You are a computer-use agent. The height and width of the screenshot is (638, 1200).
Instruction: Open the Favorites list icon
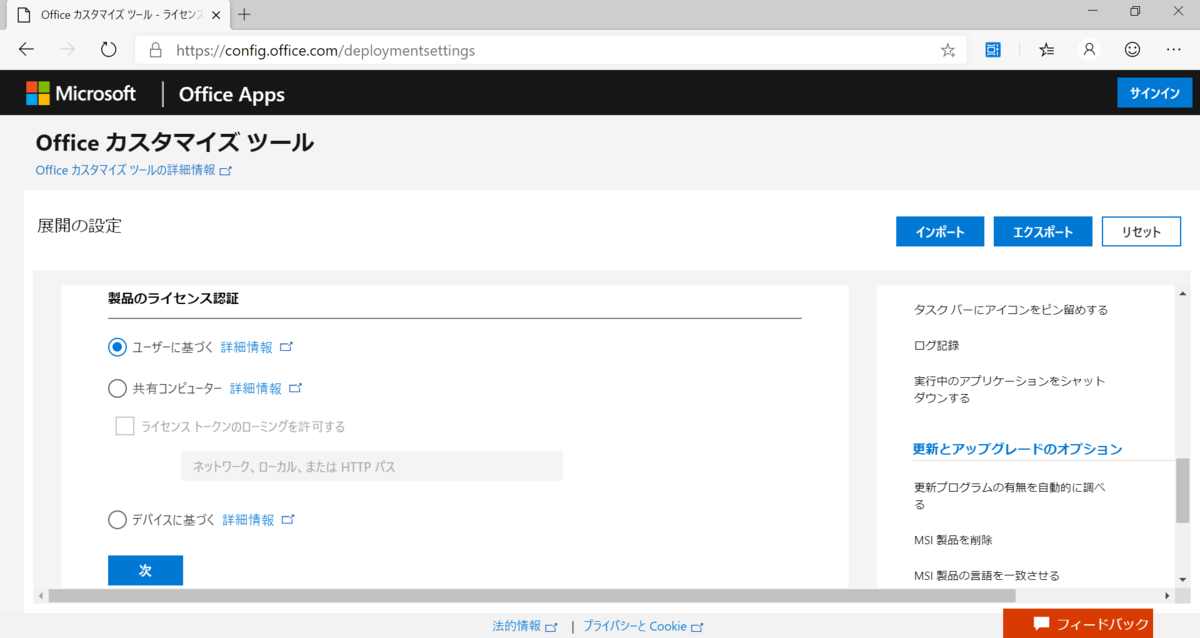click(x=1046, y=49)
